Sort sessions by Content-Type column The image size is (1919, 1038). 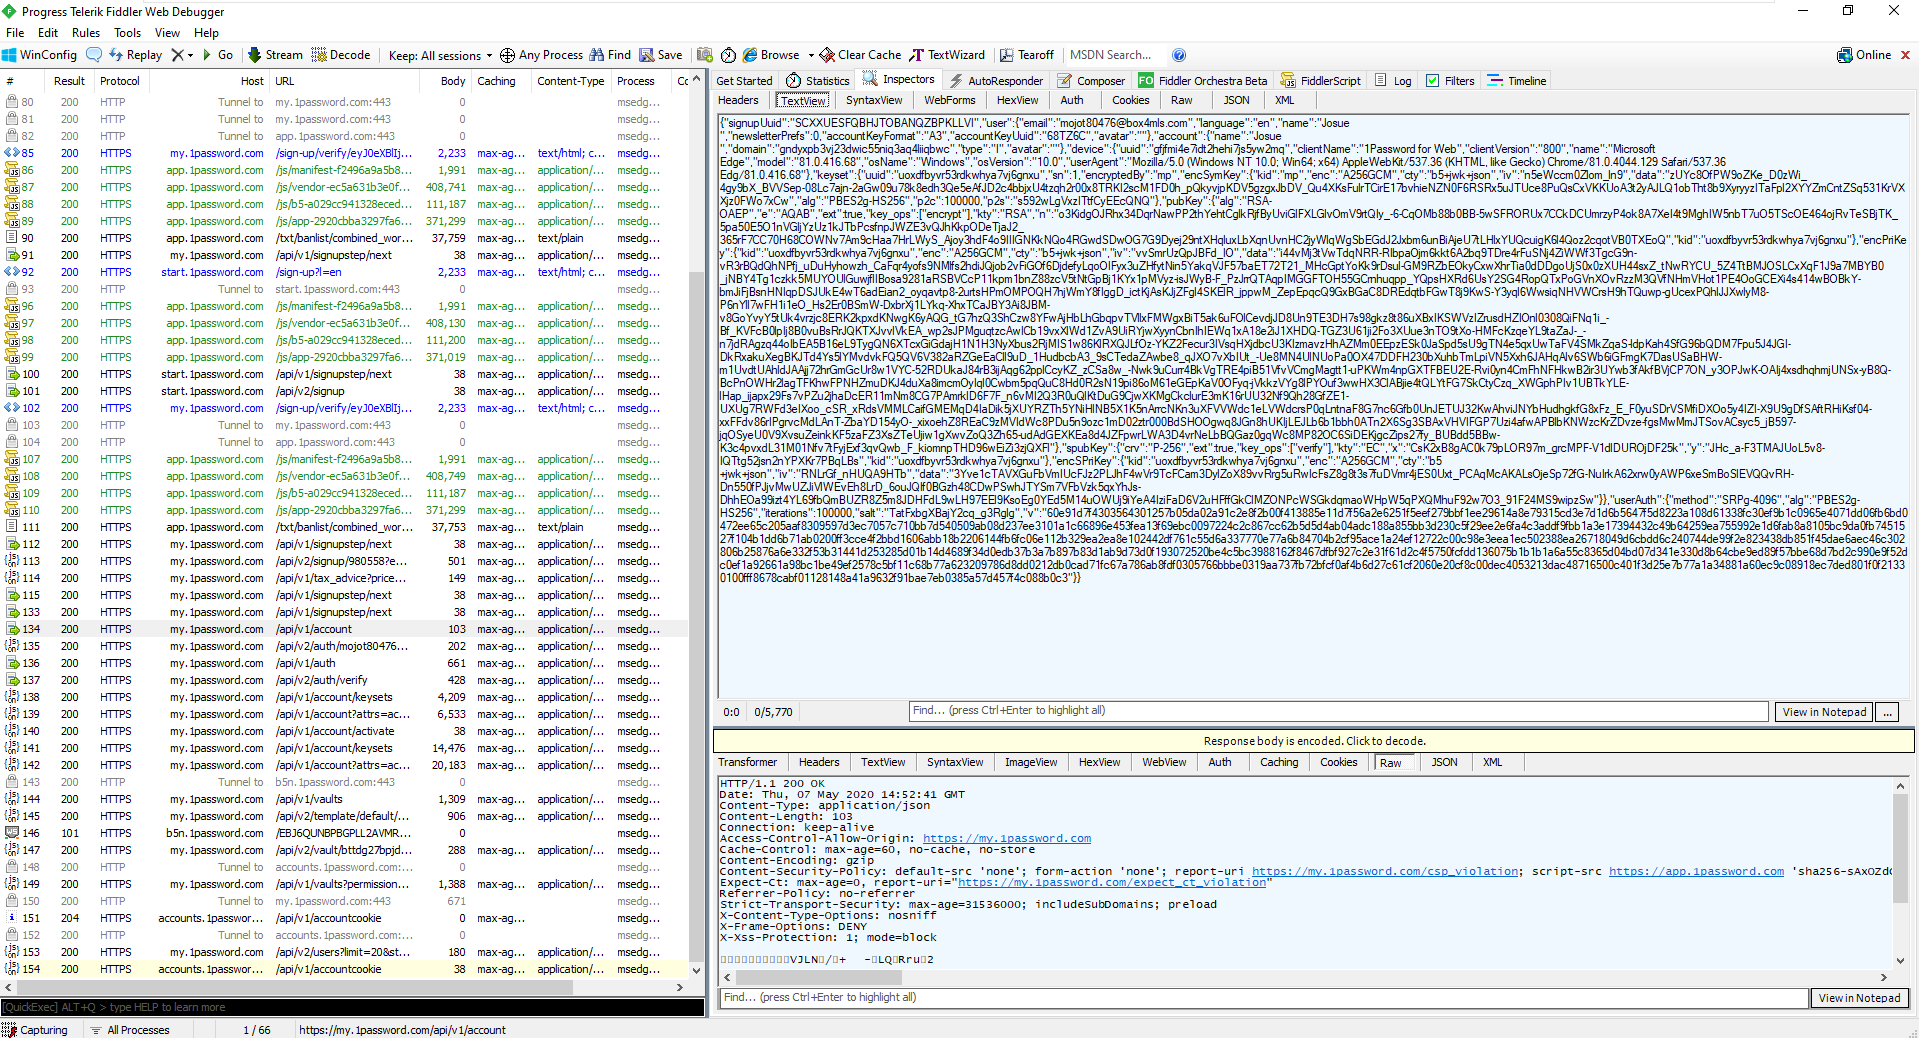tap(570, 81)
